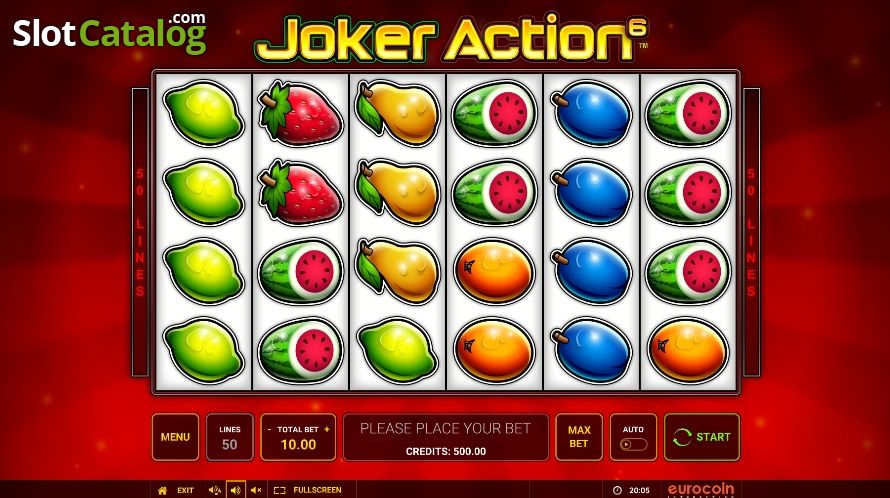Click the home icon beside EXIT
This screenshot has height=498, width=890.
[x=162, y=490]
